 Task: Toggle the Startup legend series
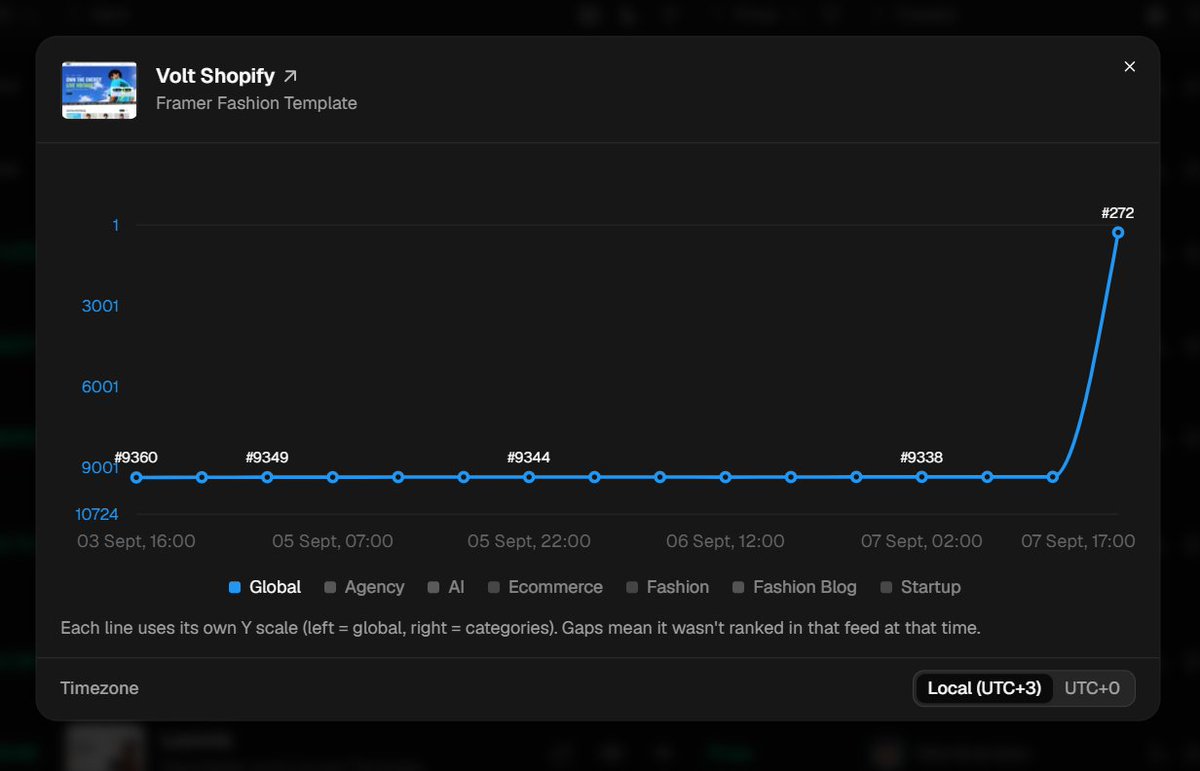click(x=920, y=587)
